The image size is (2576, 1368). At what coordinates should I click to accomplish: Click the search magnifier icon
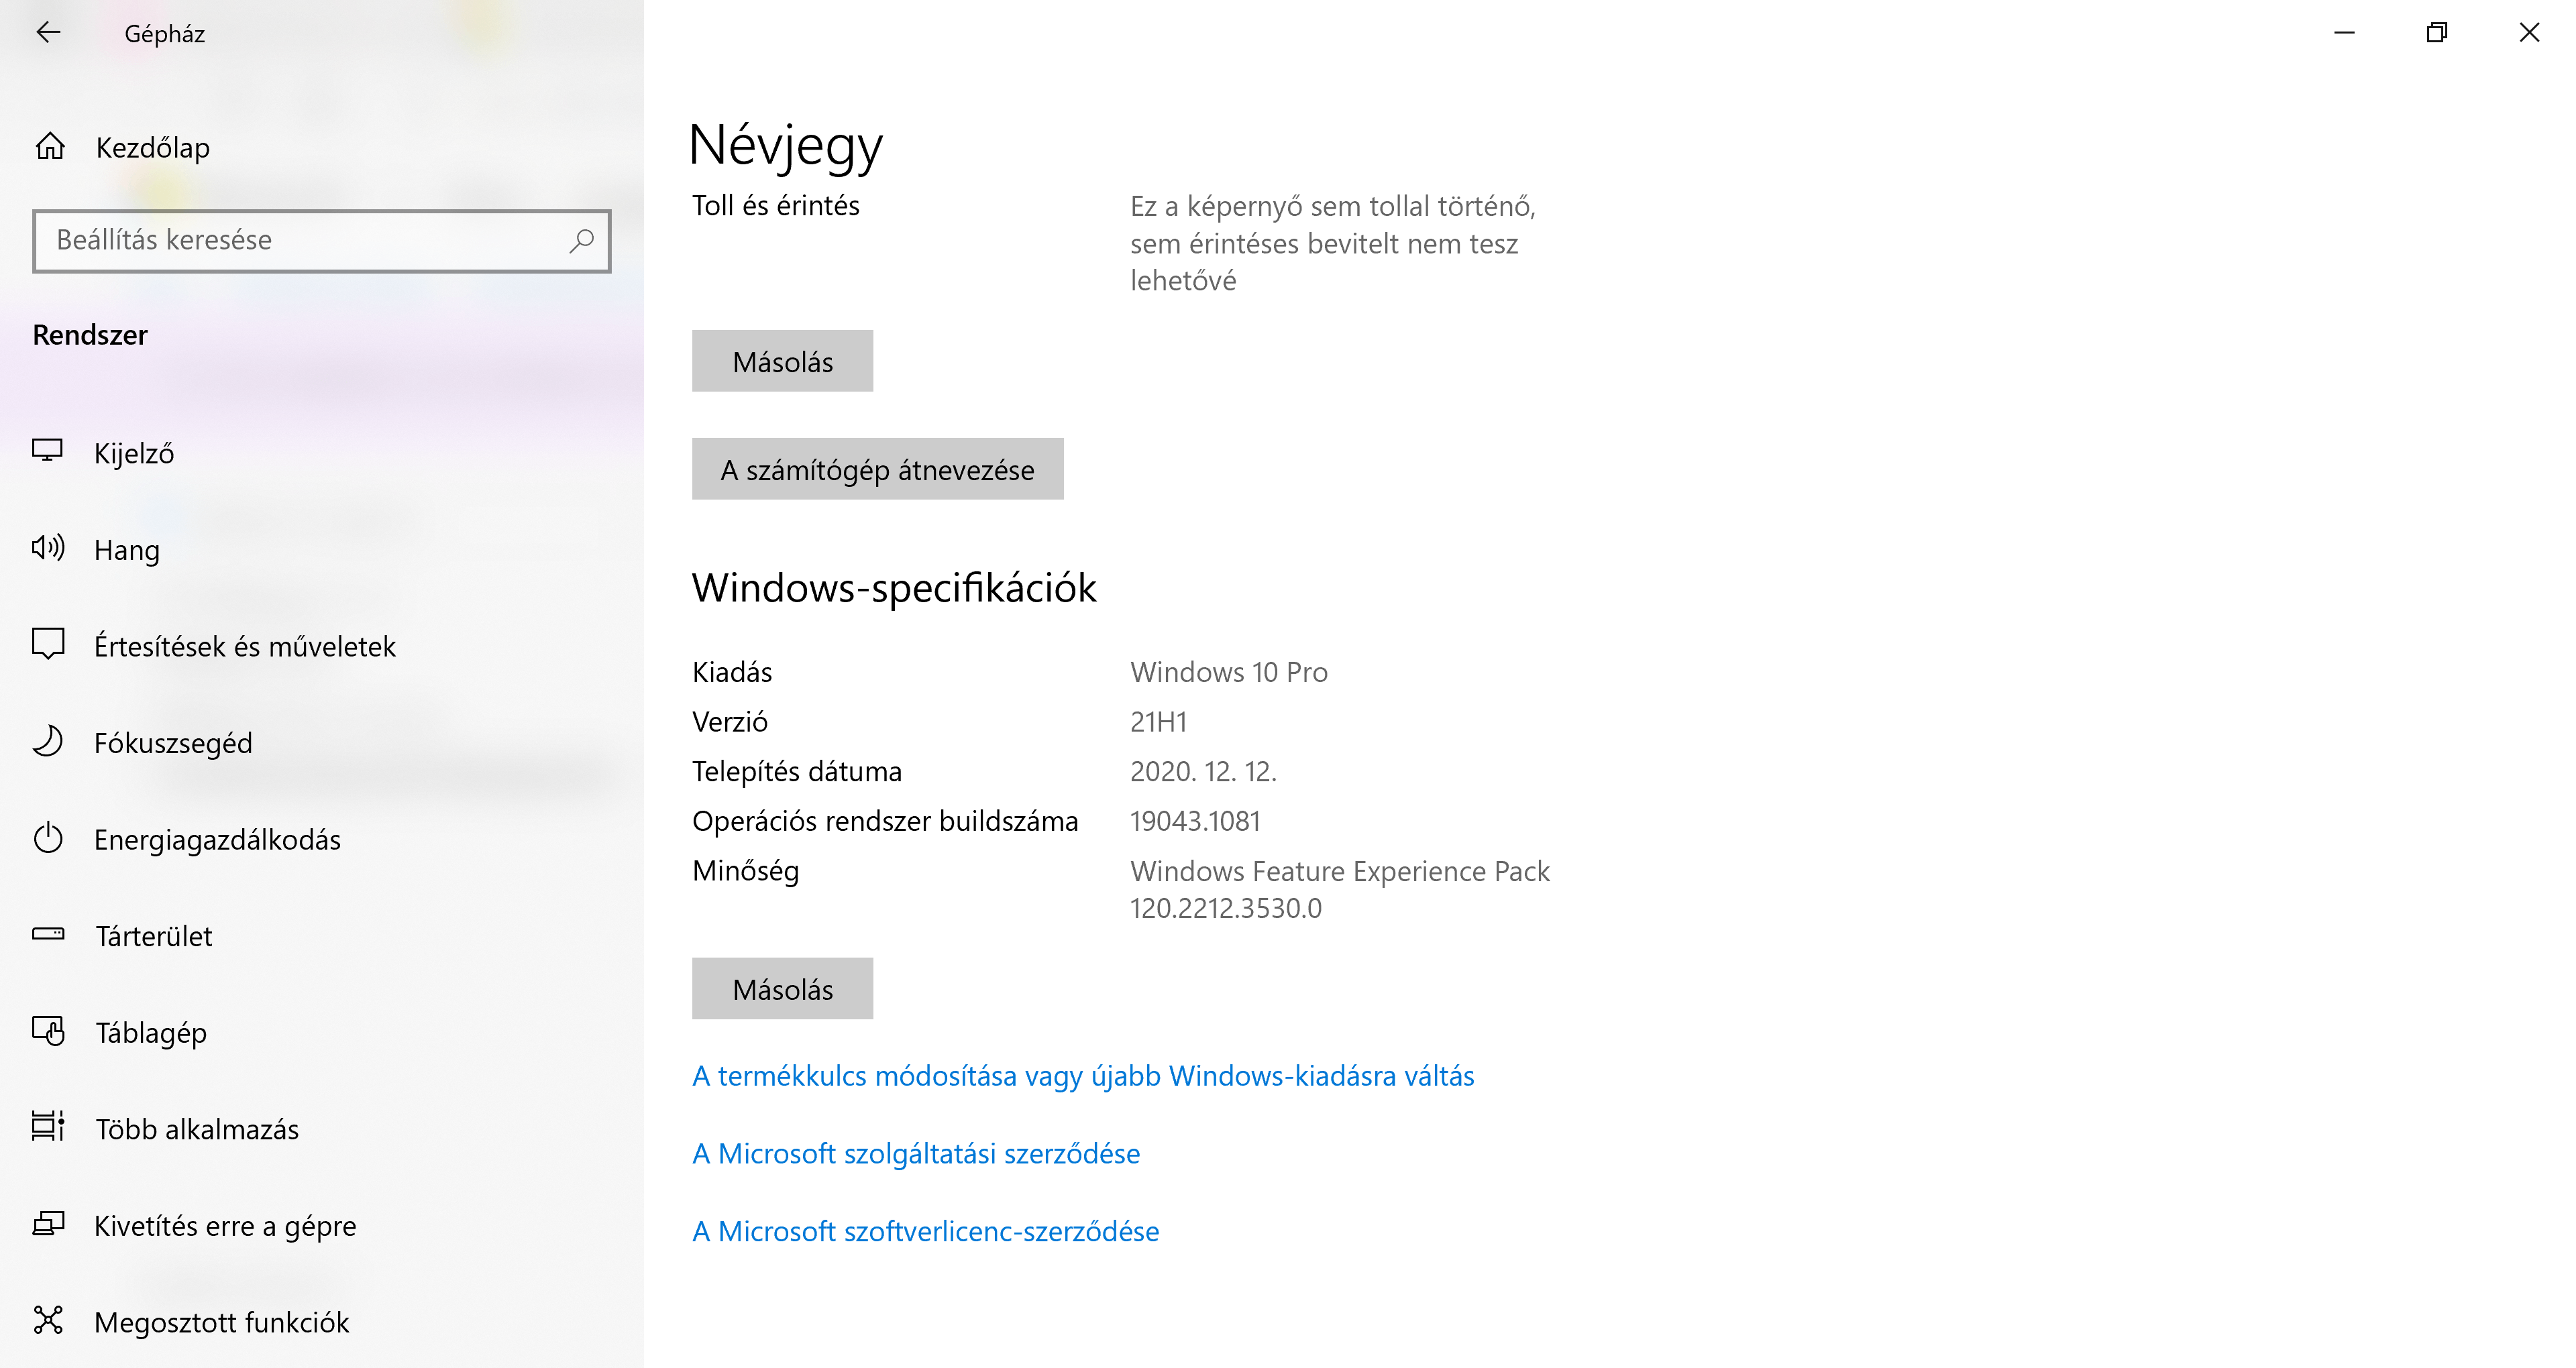(x=581, y=240)
